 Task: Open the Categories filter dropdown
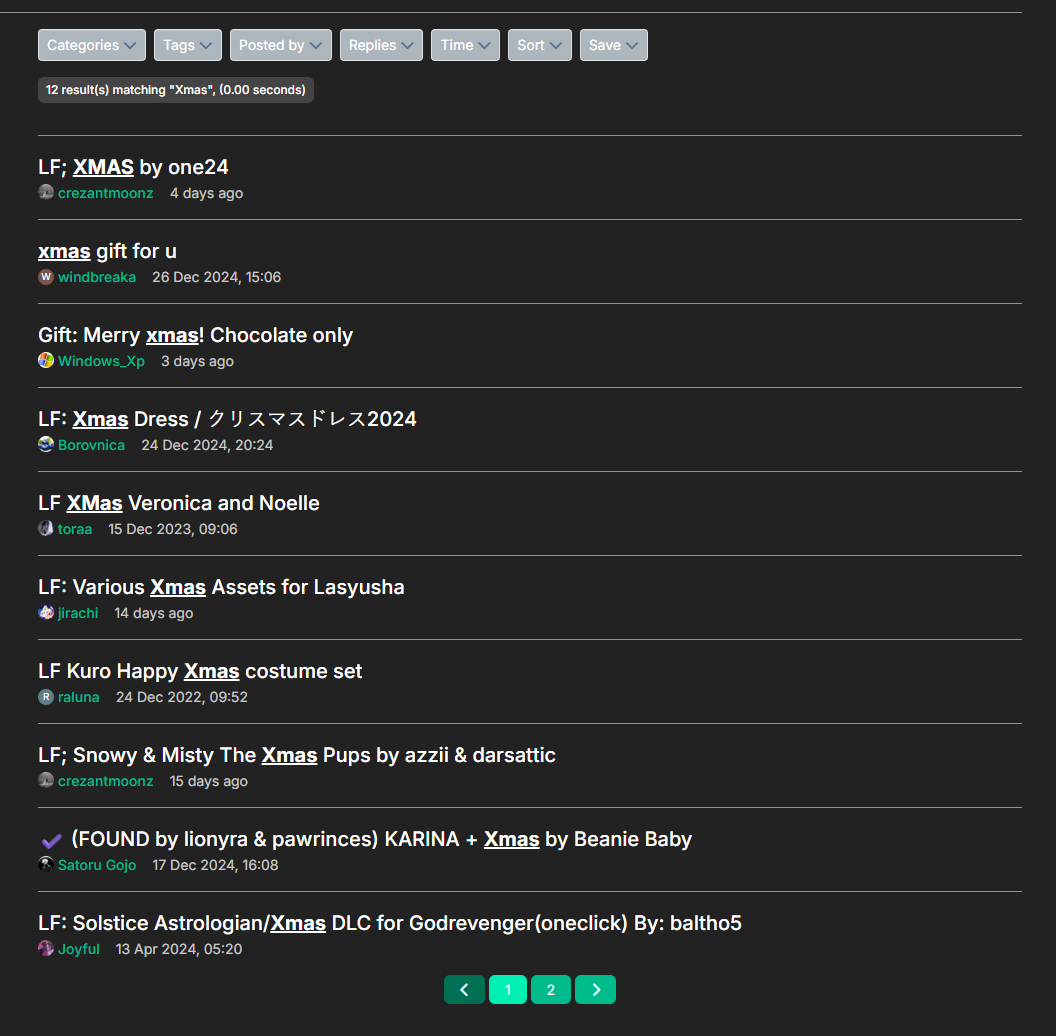[92, 45]
